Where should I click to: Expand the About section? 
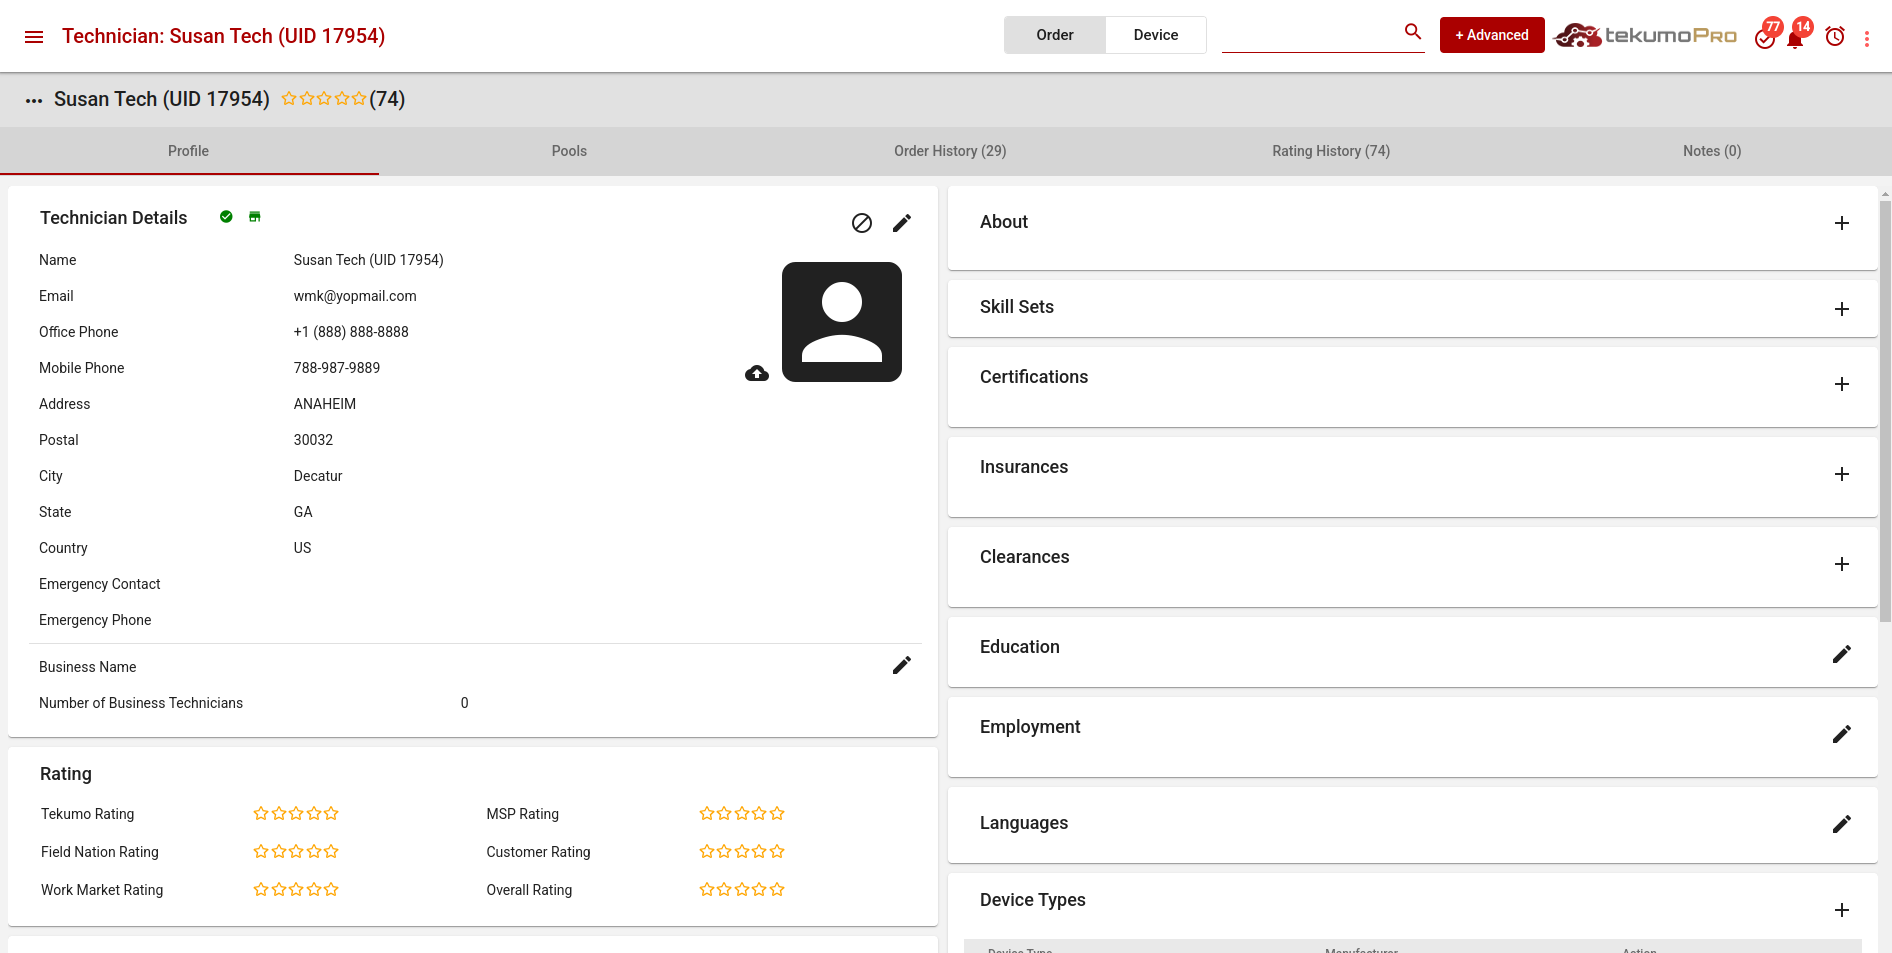click(x=1841, y=223)
